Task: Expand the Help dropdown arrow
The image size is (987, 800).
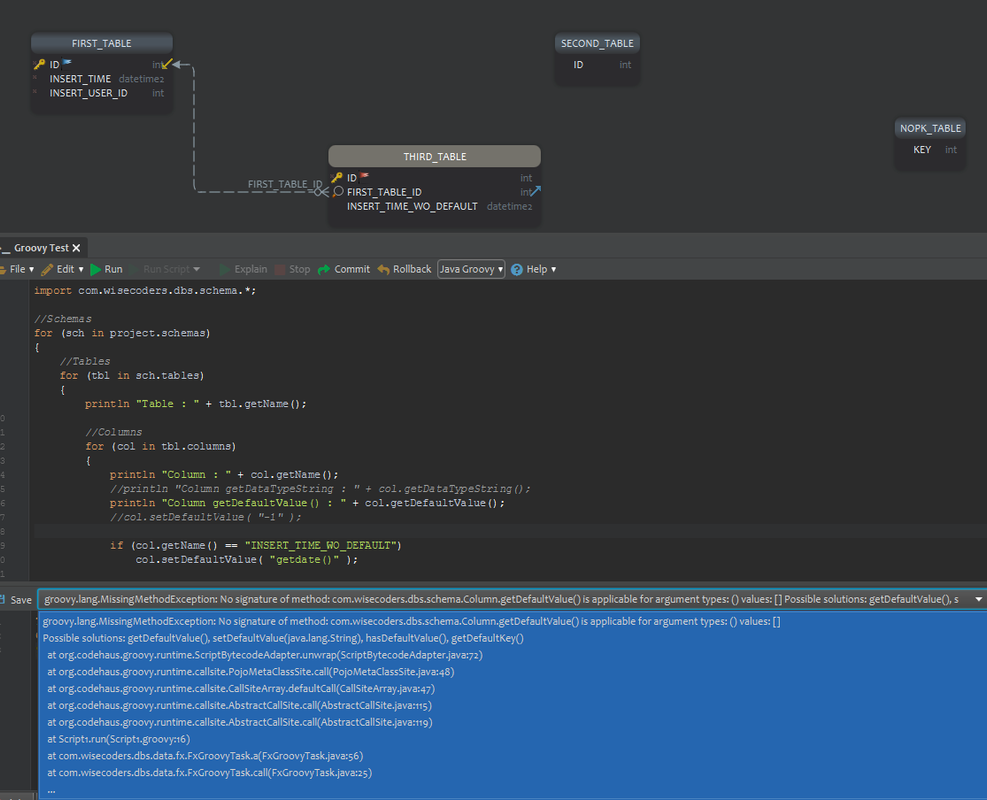Action: pyautogui.click(x=553, y=269)
